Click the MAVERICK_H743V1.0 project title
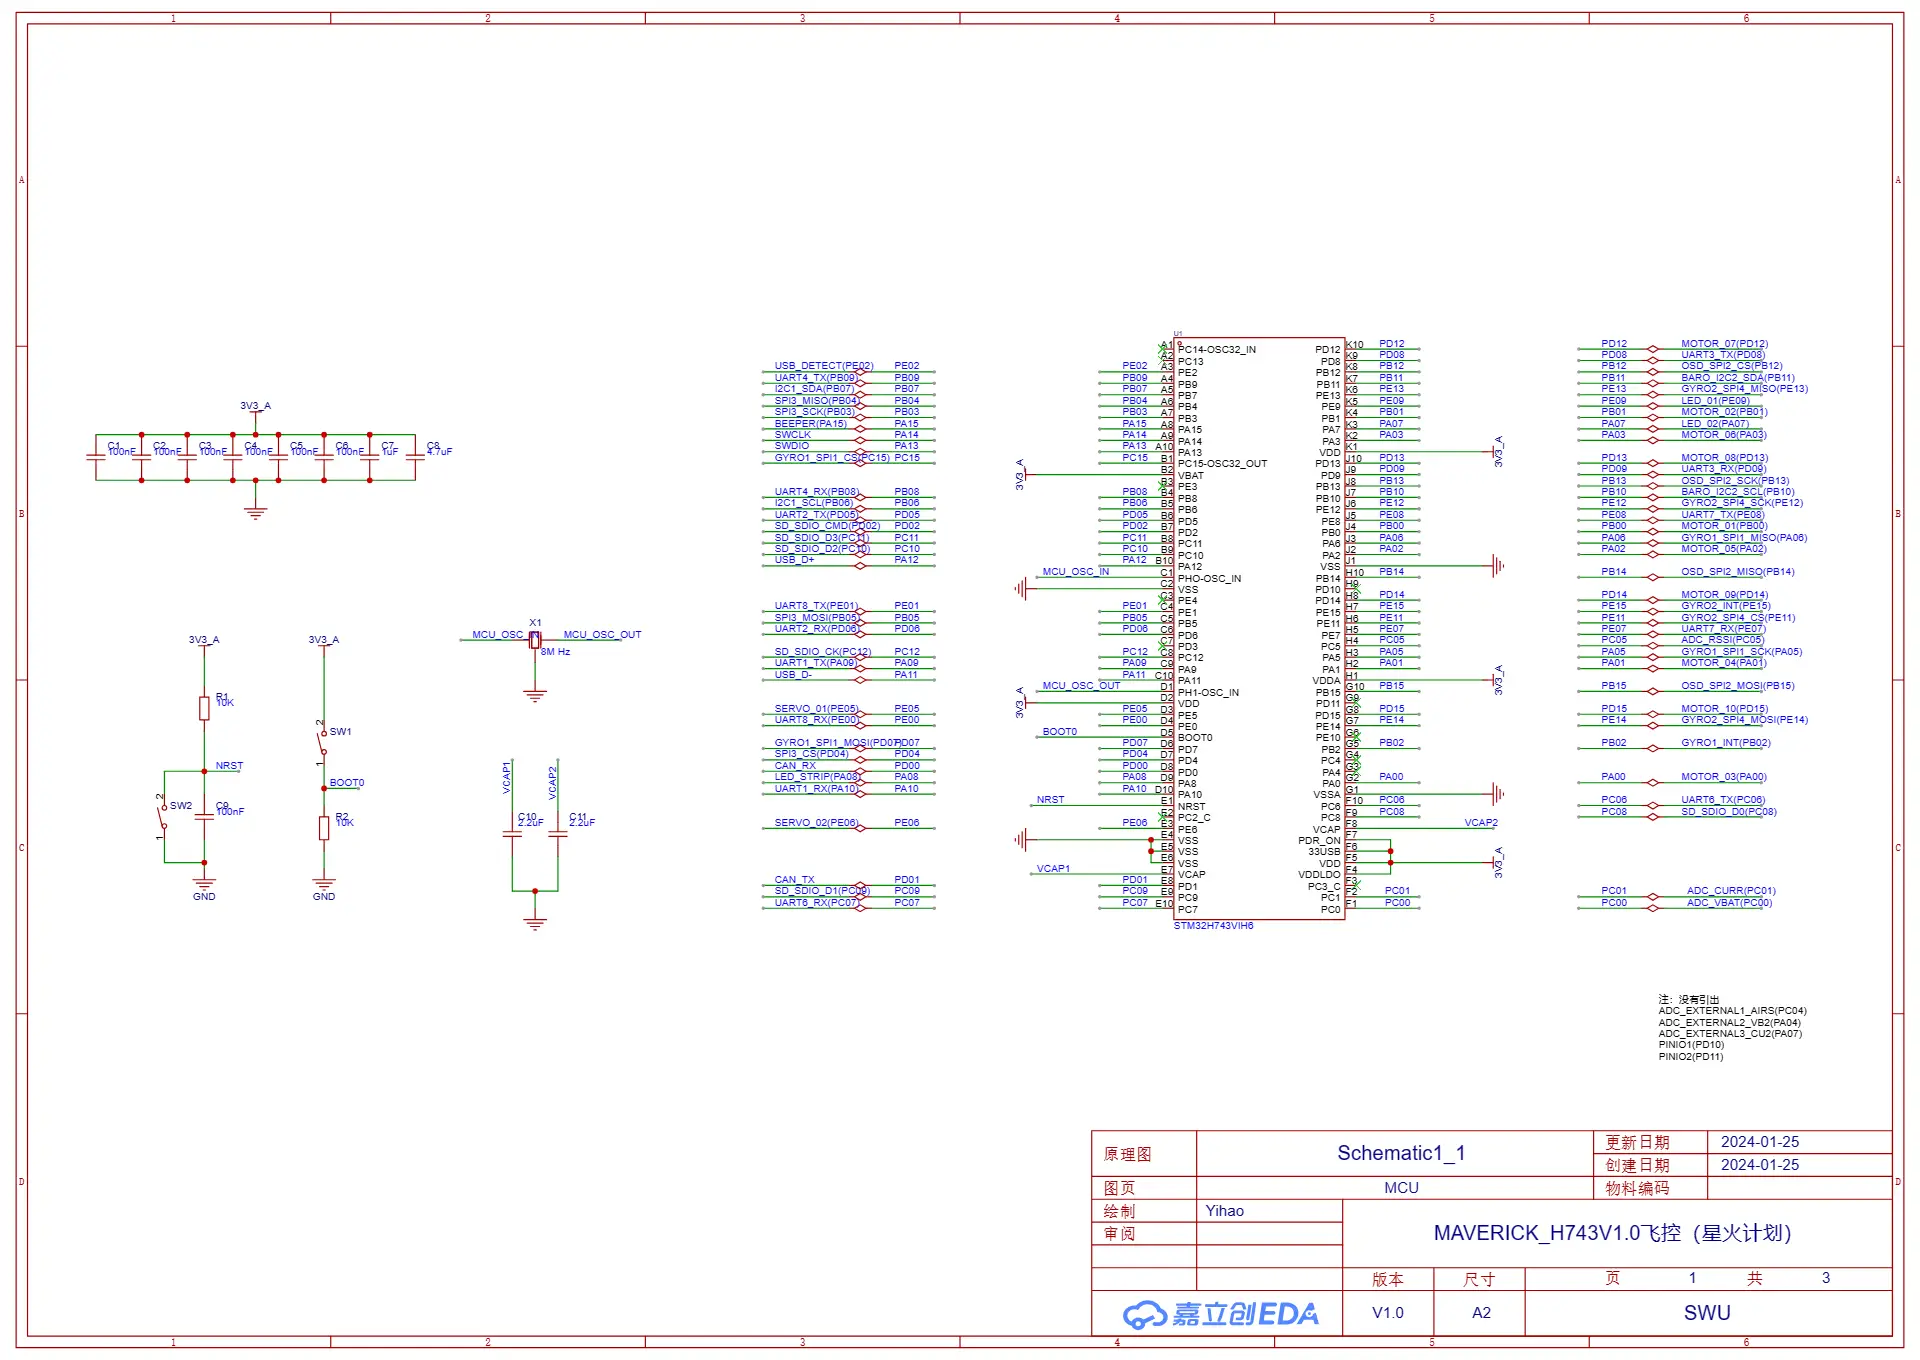This screenshot has height=1360, width=1920. pyautogui.click(x=1612, y=1233)
